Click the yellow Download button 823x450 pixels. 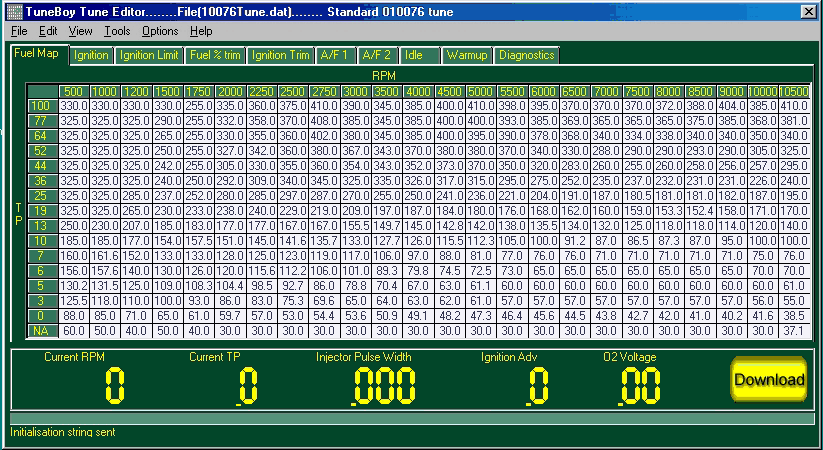768,380
